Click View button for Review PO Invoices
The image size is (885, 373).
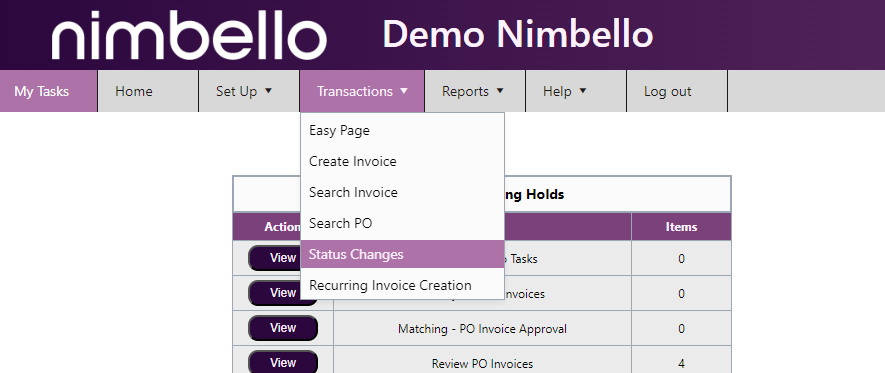click(283, 362)
